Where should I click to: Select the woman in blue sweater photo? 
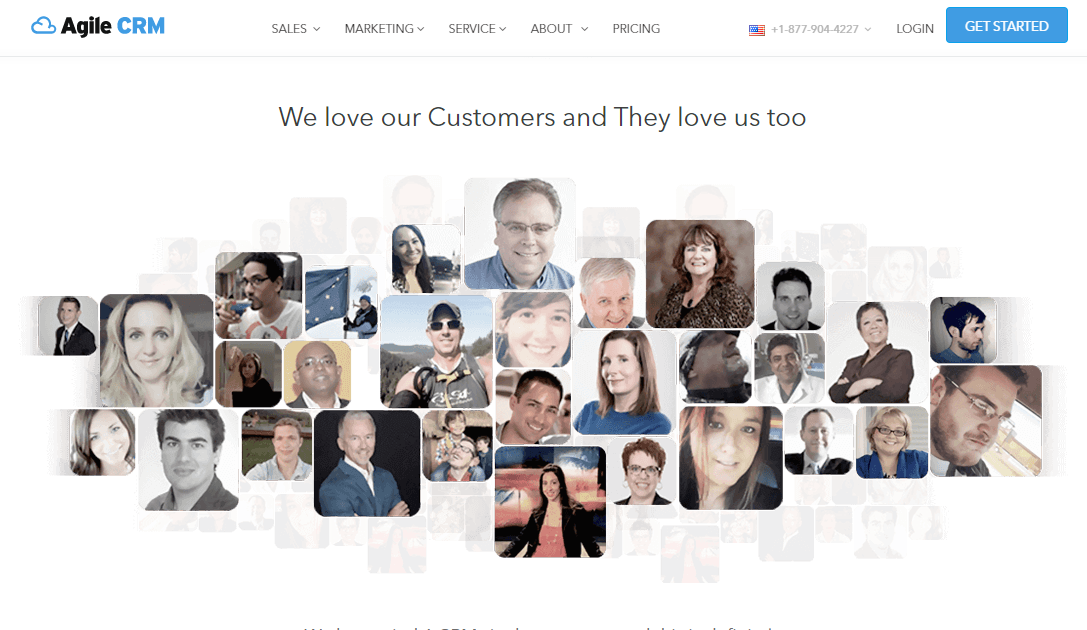[x=624, y=383]
